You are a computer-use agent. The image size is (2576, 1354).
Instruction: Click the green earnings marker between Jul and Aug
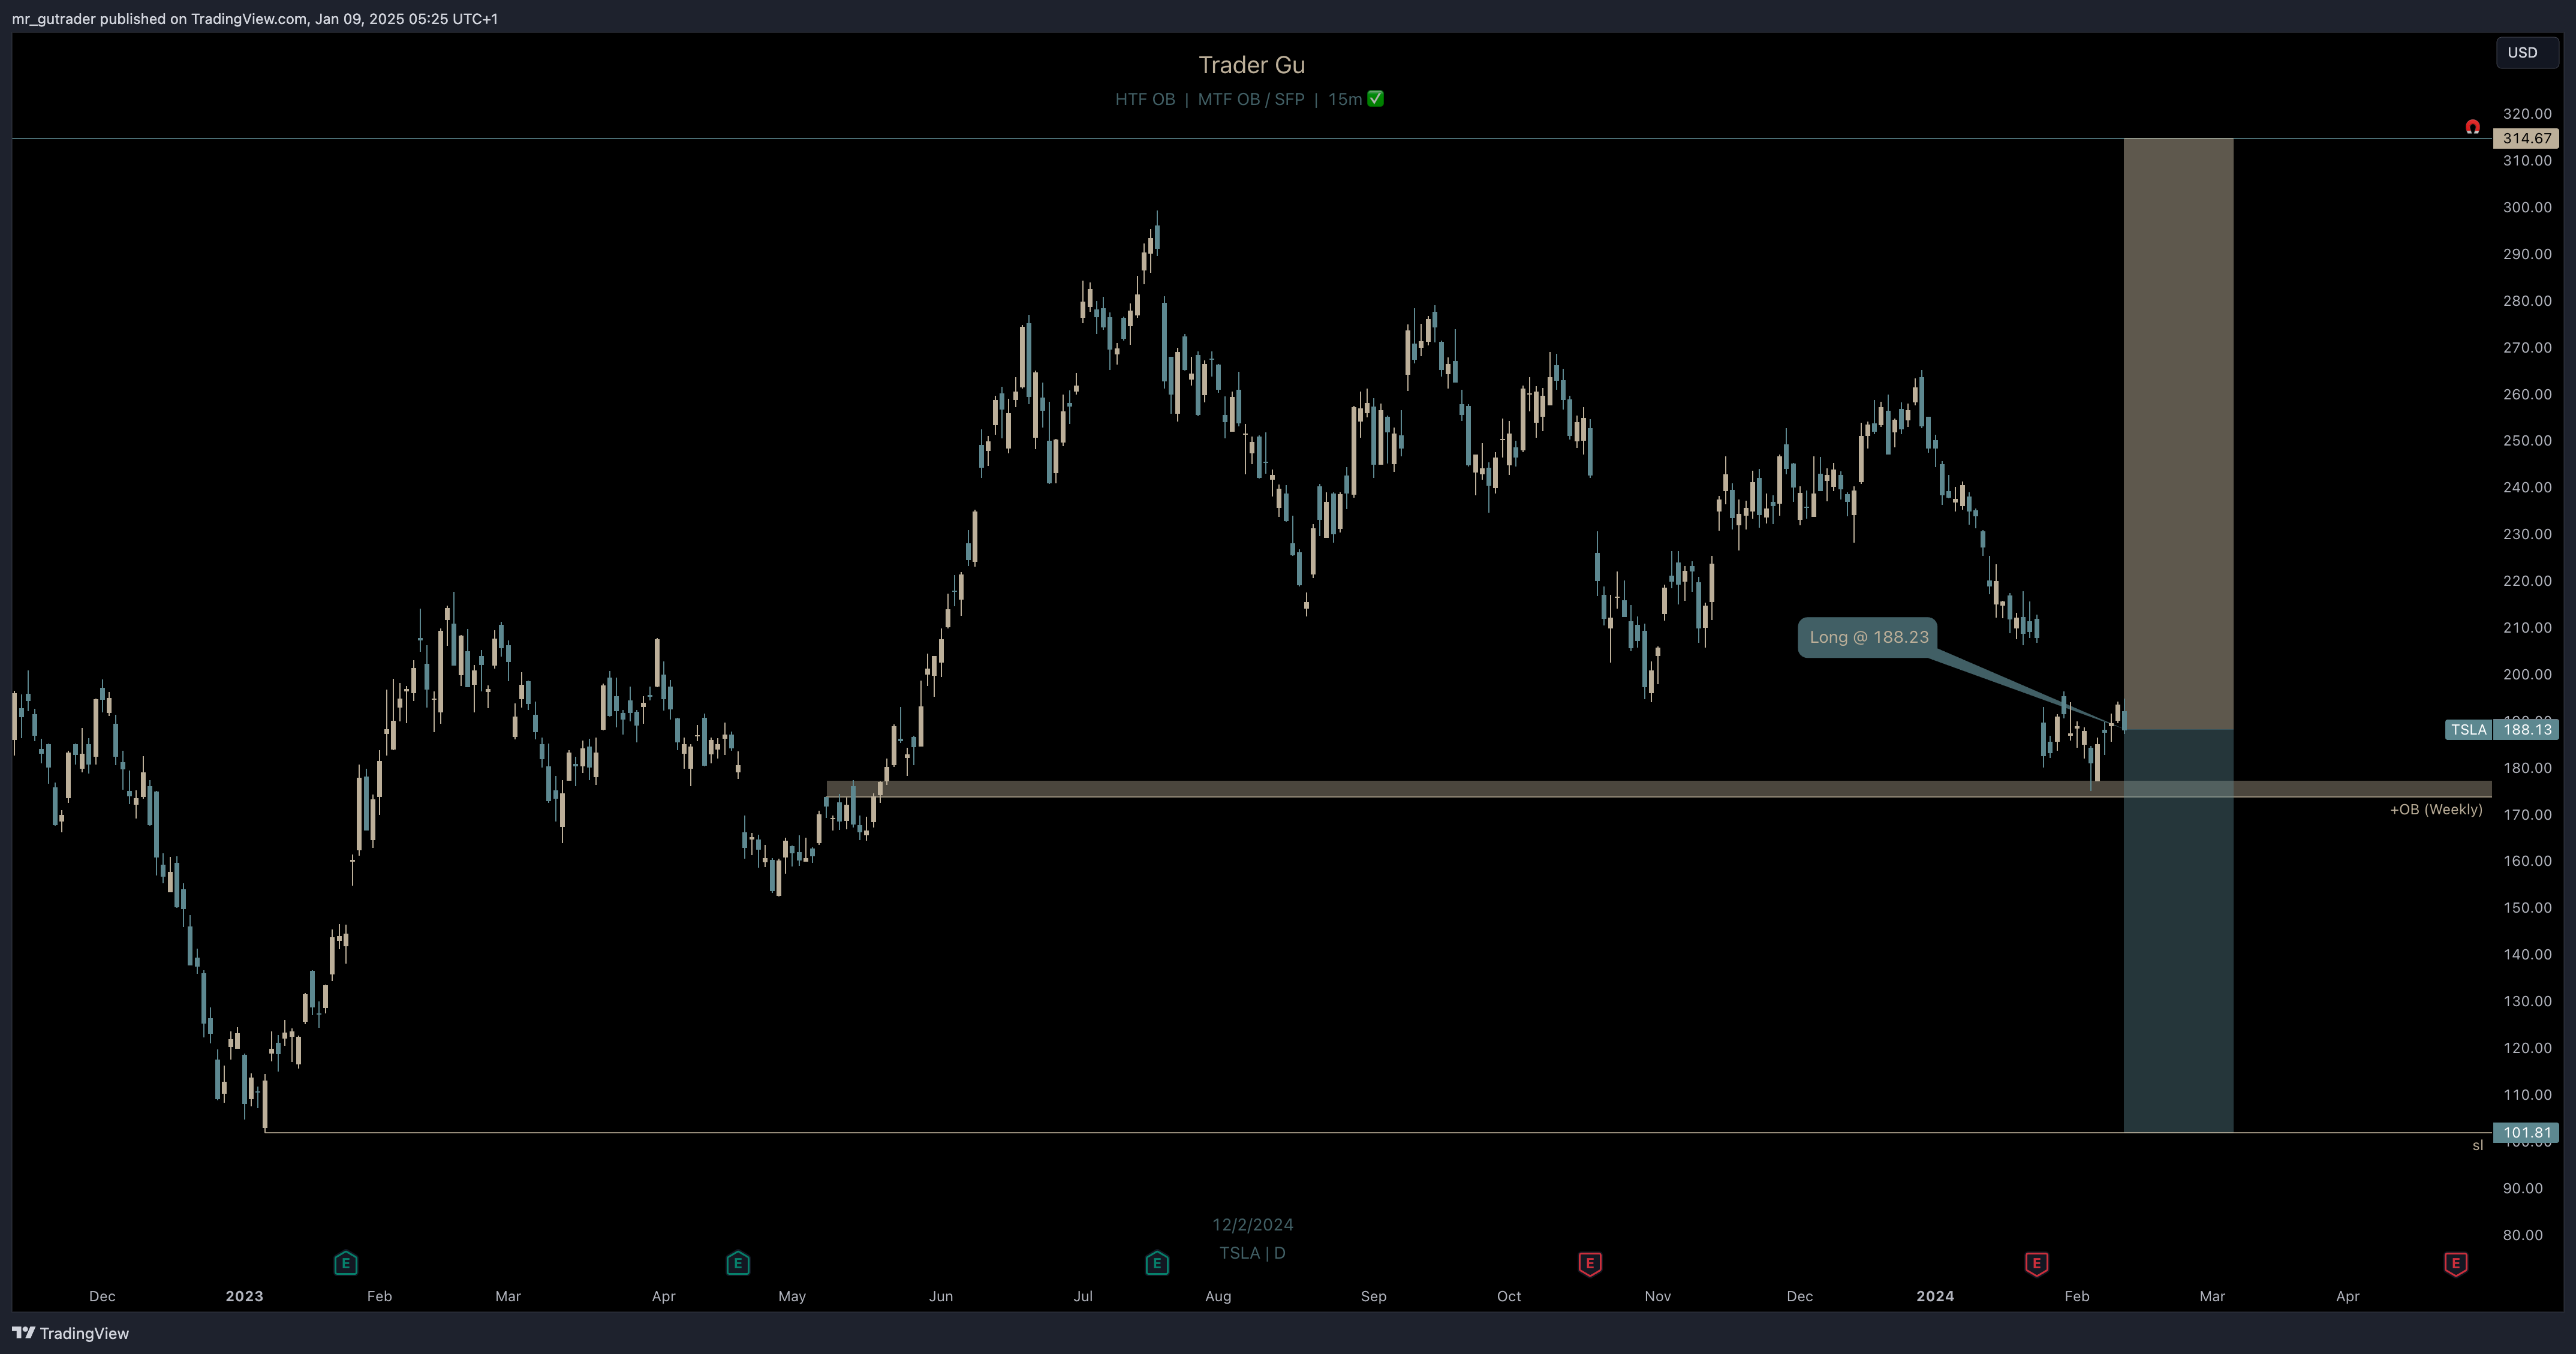click(1157, 1263)
